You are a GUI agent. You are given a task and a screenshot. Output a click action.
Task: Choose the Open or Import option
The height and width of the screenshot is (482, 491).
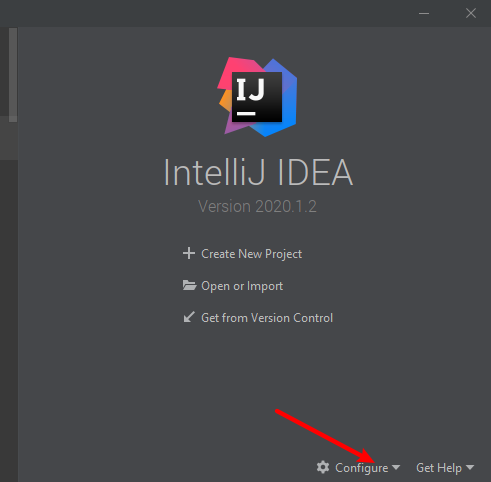(x=242, y=286)
